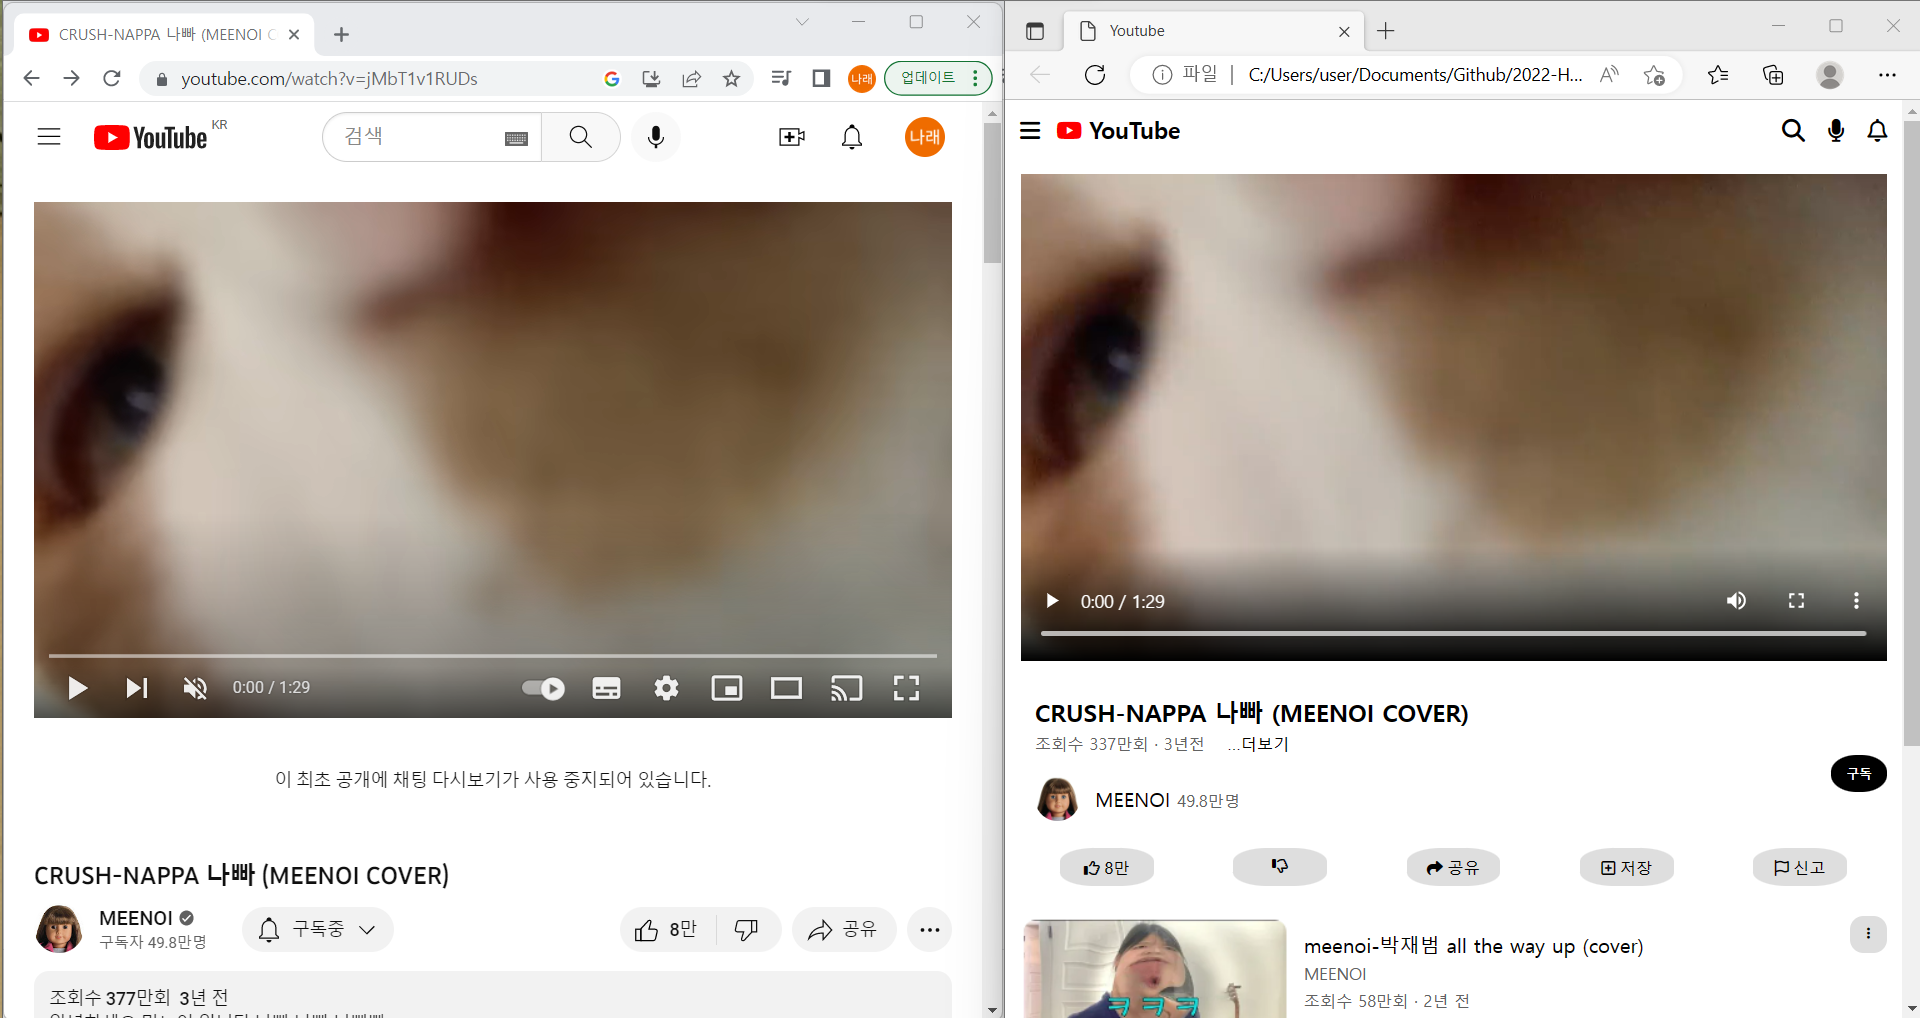This screenshot has width=1920, height=1018.
Task: Open more actions ellipsis below Chrome video
Action: pyautogui.click(x=930, y=930)
